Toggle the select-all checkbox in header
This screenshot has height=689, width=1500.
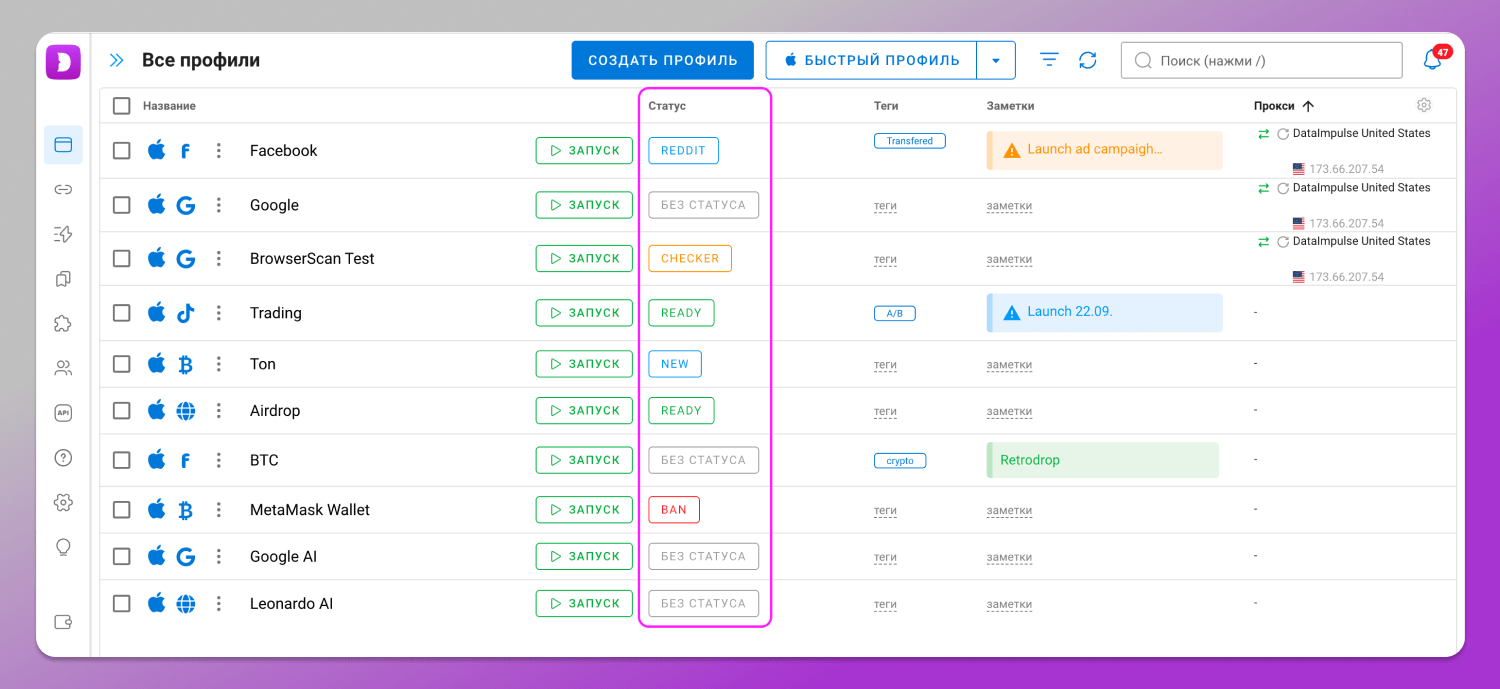[x=122, y=106]
